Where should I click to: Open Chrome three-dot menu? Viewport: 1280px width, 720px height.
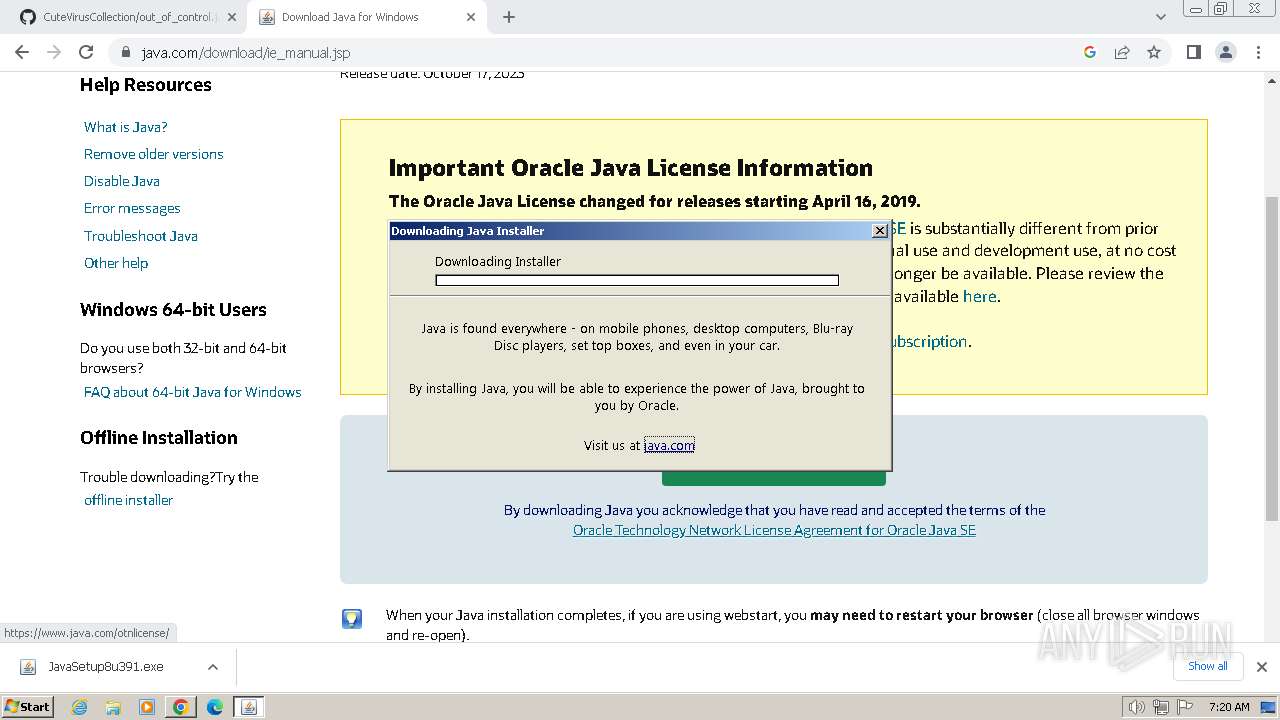coord(1259,52)
